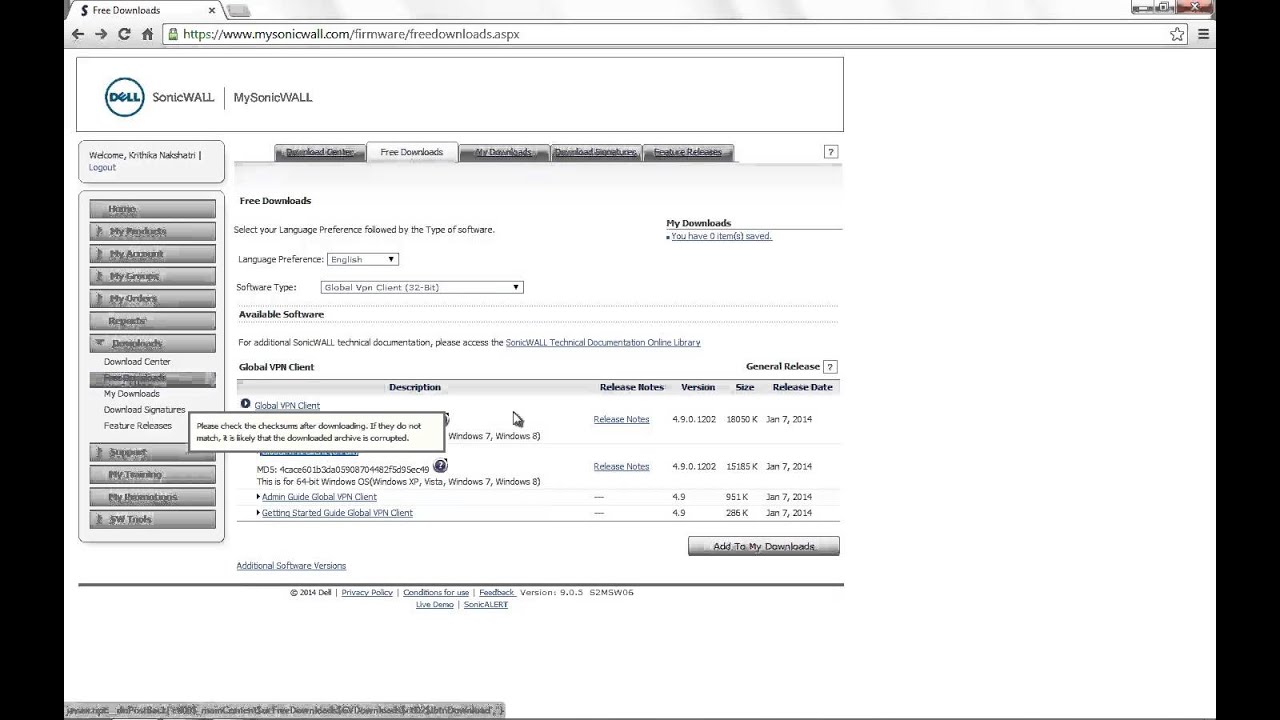
Task: Switch to My Downloads tab
Action: 503,152
